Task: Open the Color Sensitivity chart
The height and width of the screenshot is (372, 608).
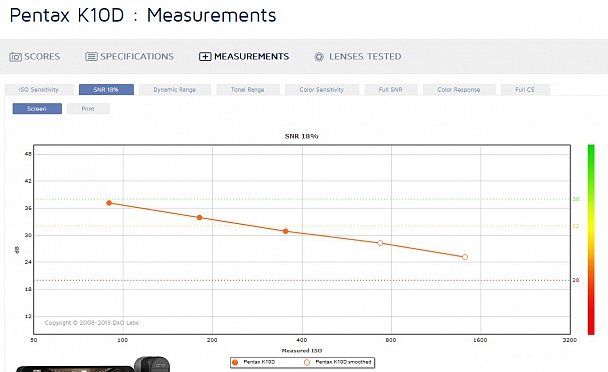Action: point(322,90)
